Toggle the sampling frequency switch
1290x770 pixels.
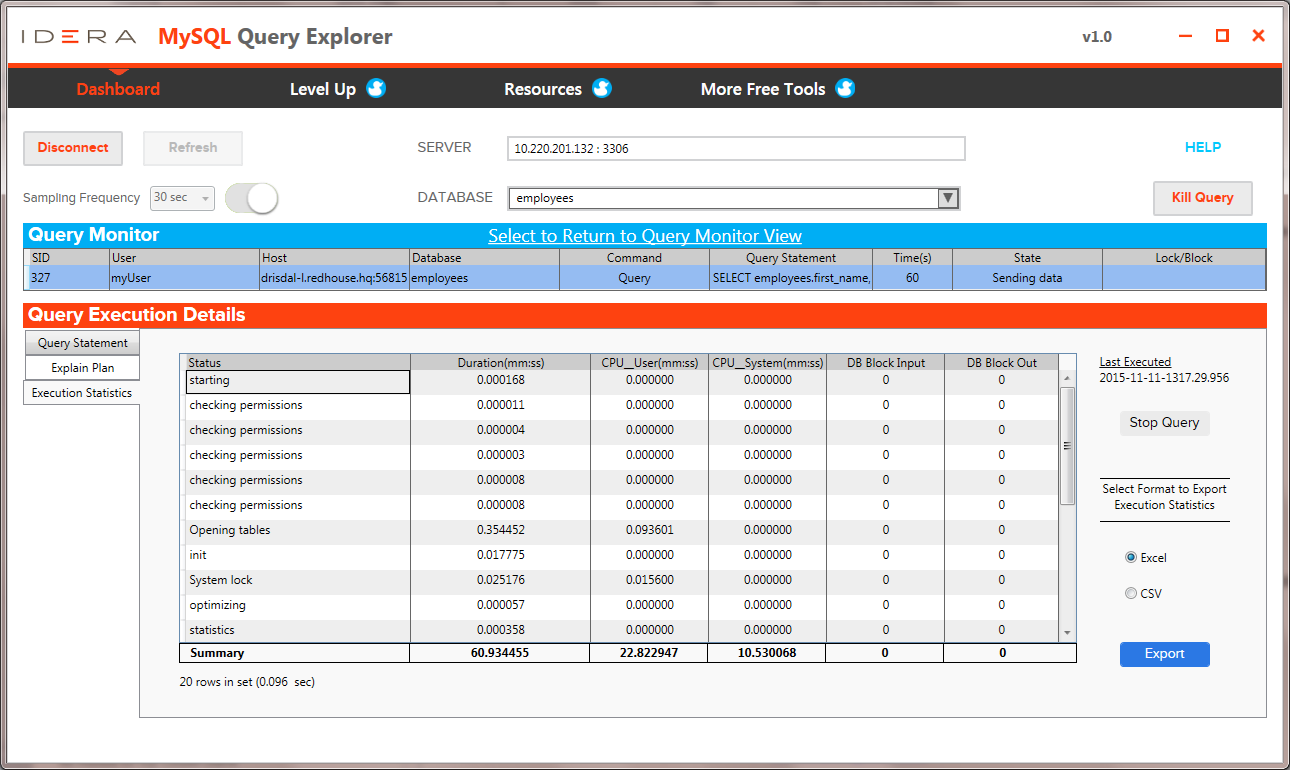[251, 198]
